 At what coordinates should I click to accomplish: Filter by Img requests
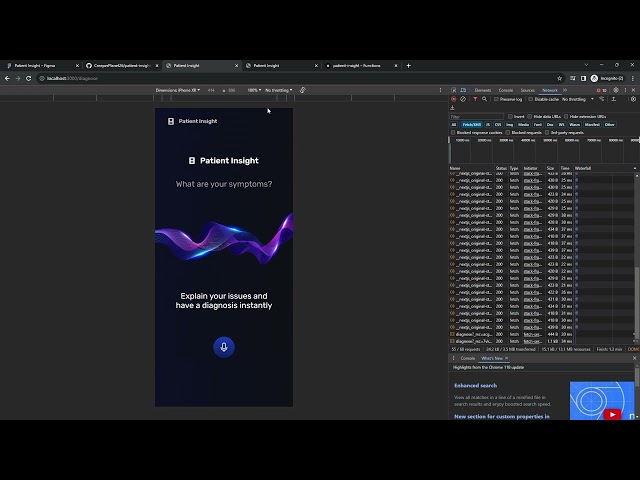[509, 124]
